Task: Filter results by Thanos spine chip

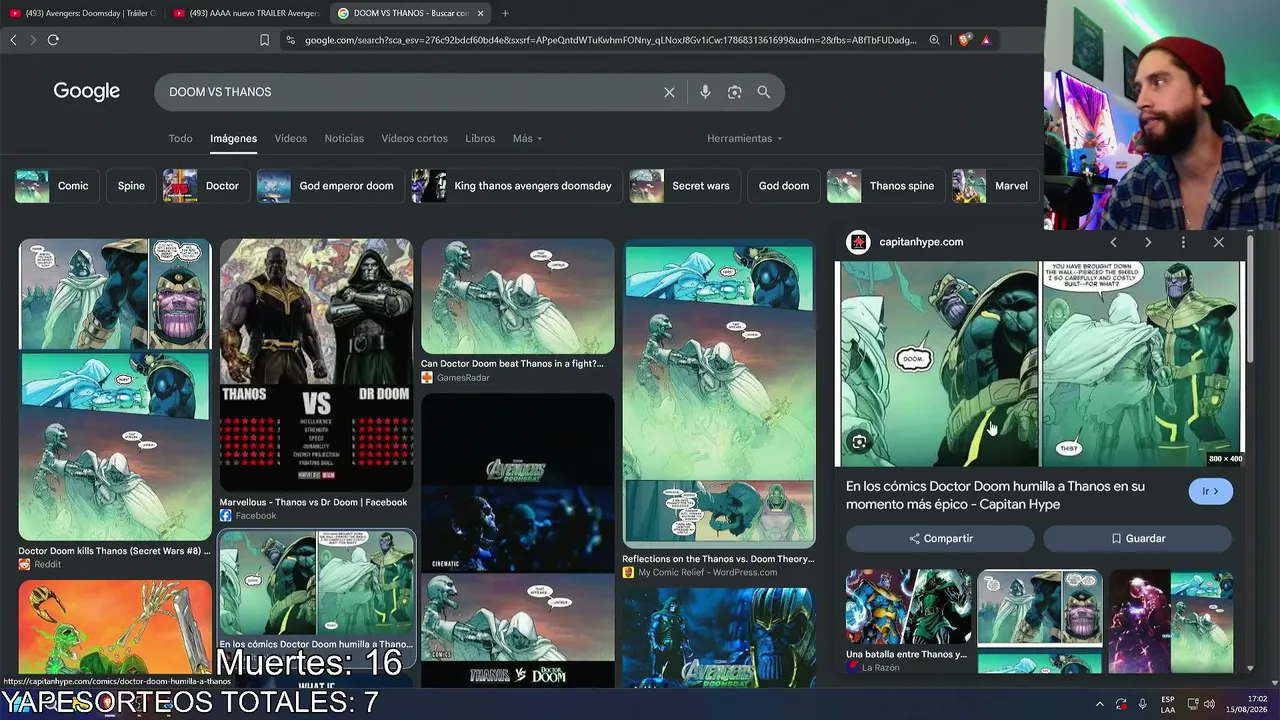Action: click(x=886, y=186)
